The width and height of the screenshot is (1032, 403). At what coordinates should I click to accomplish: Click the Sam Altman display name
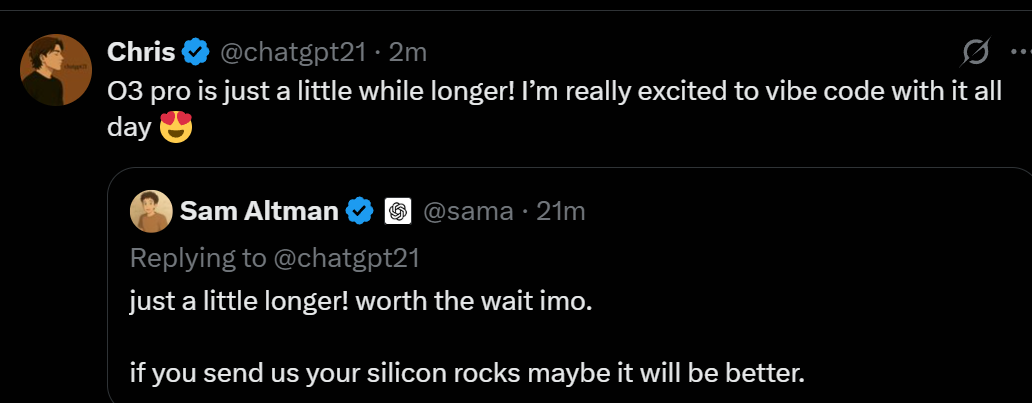(259, 211)
